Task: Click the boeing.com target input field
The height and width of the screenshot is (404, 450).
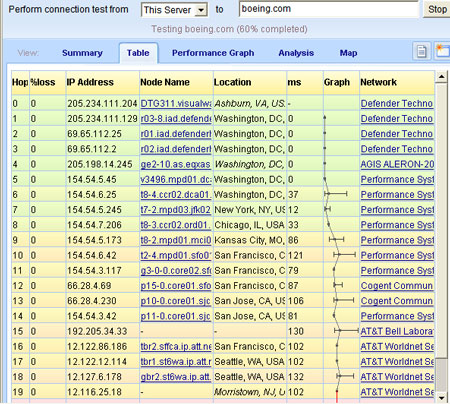Action: click(329, 9)
